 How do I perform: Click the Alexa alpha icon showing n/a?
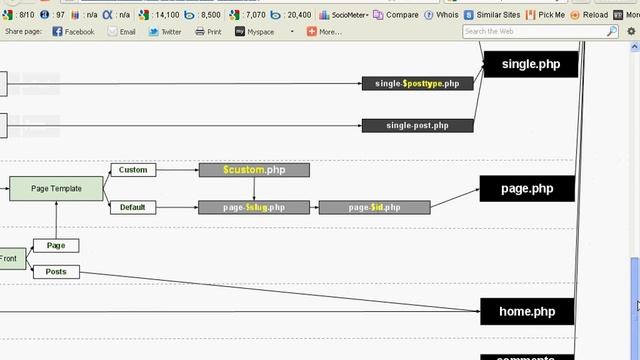pyautogui.click(x=116, y=15)
